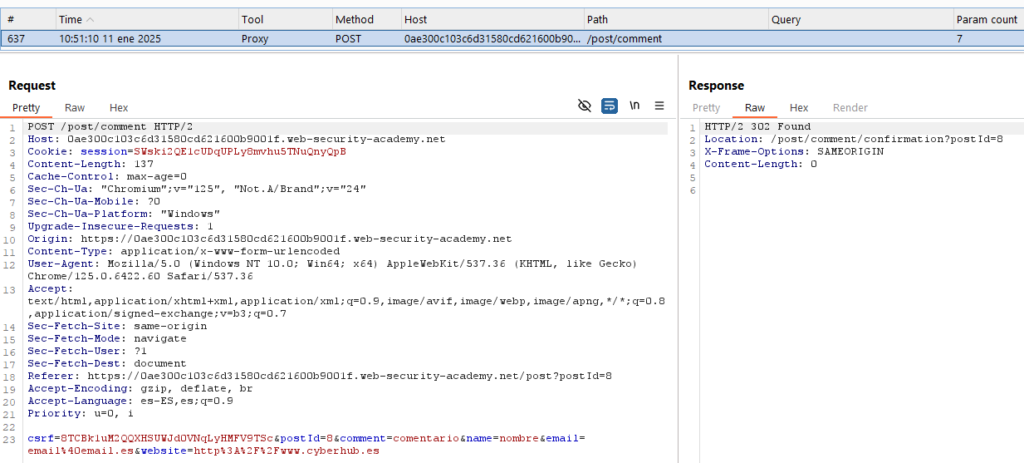Click the Sec-Fetch-Mode: navigate line
1024x463 pixels.
pyautogui.click(x=107, y=338)
